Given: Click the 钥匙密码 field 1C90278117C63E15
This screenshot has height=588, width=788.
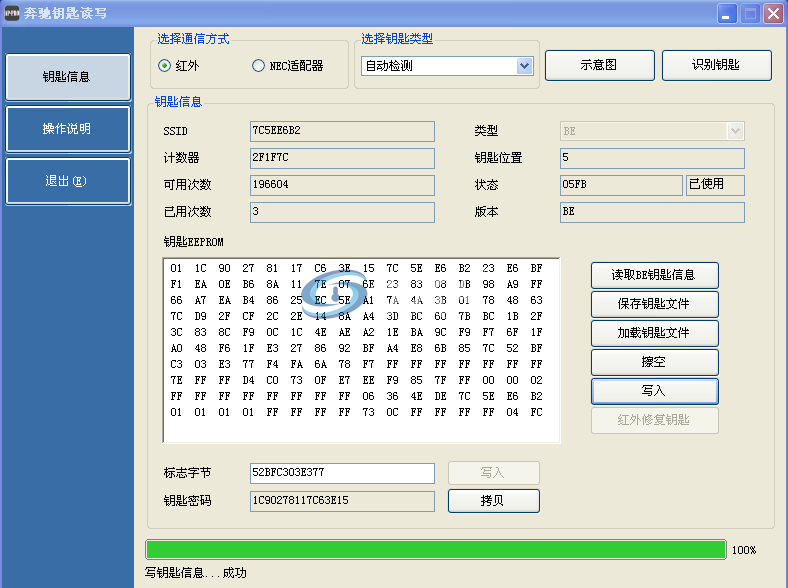Looking at the screenshot, I should point(342,501).
